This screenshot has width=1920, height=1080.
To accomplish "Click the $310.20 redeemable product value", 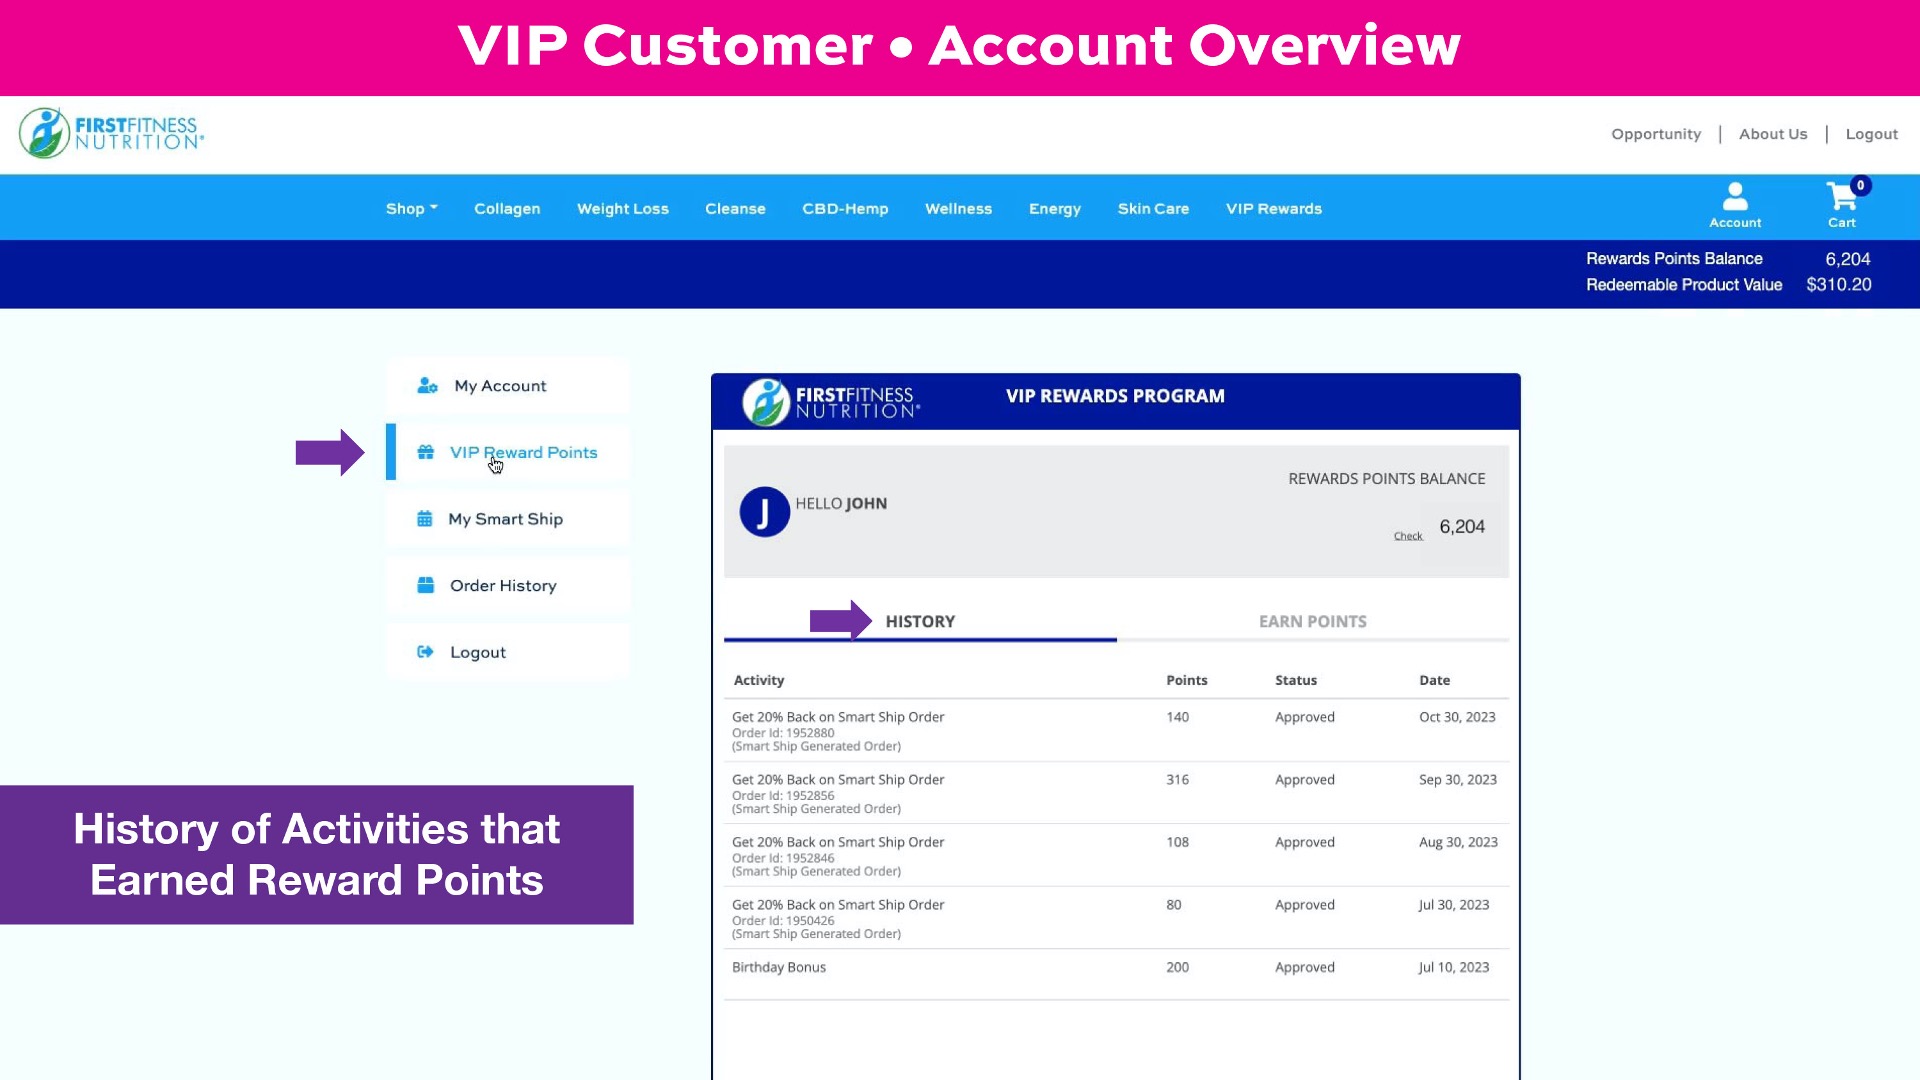I will (x=1838, y=285).
